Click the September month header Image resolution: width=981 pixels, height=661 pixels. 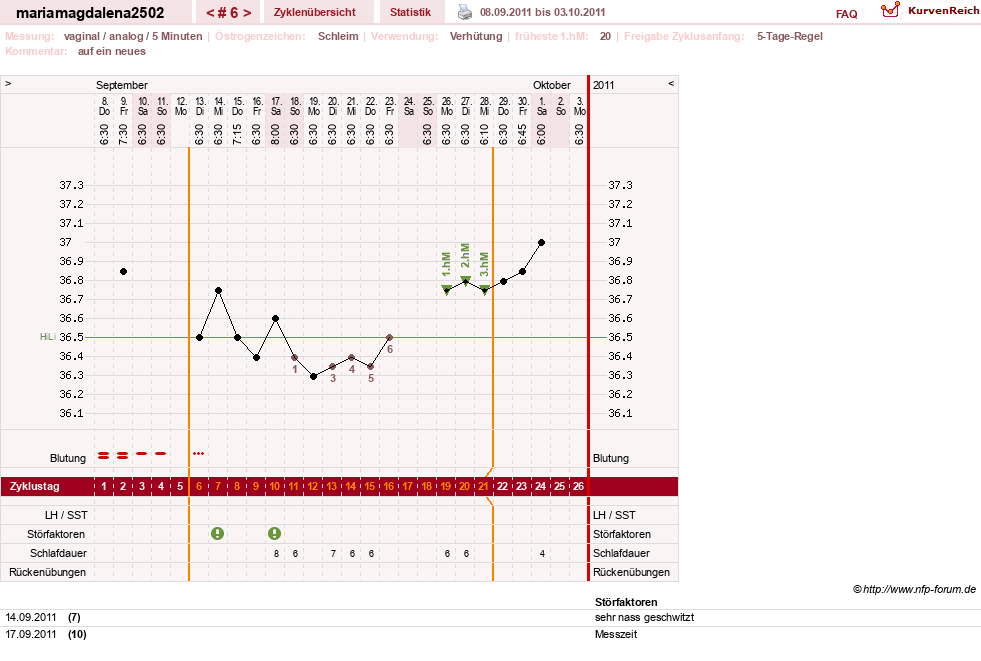[122, 85]
